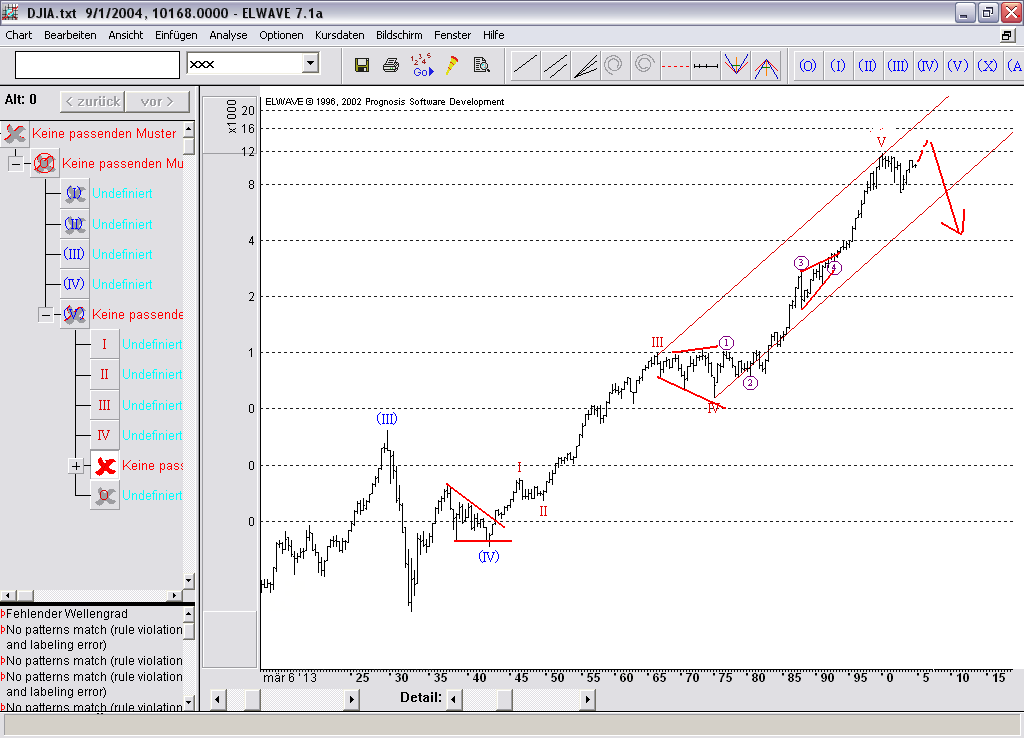
Task: Collapse the (V) wave tree node
Action: pyautogui.click(x=46, y=314)
